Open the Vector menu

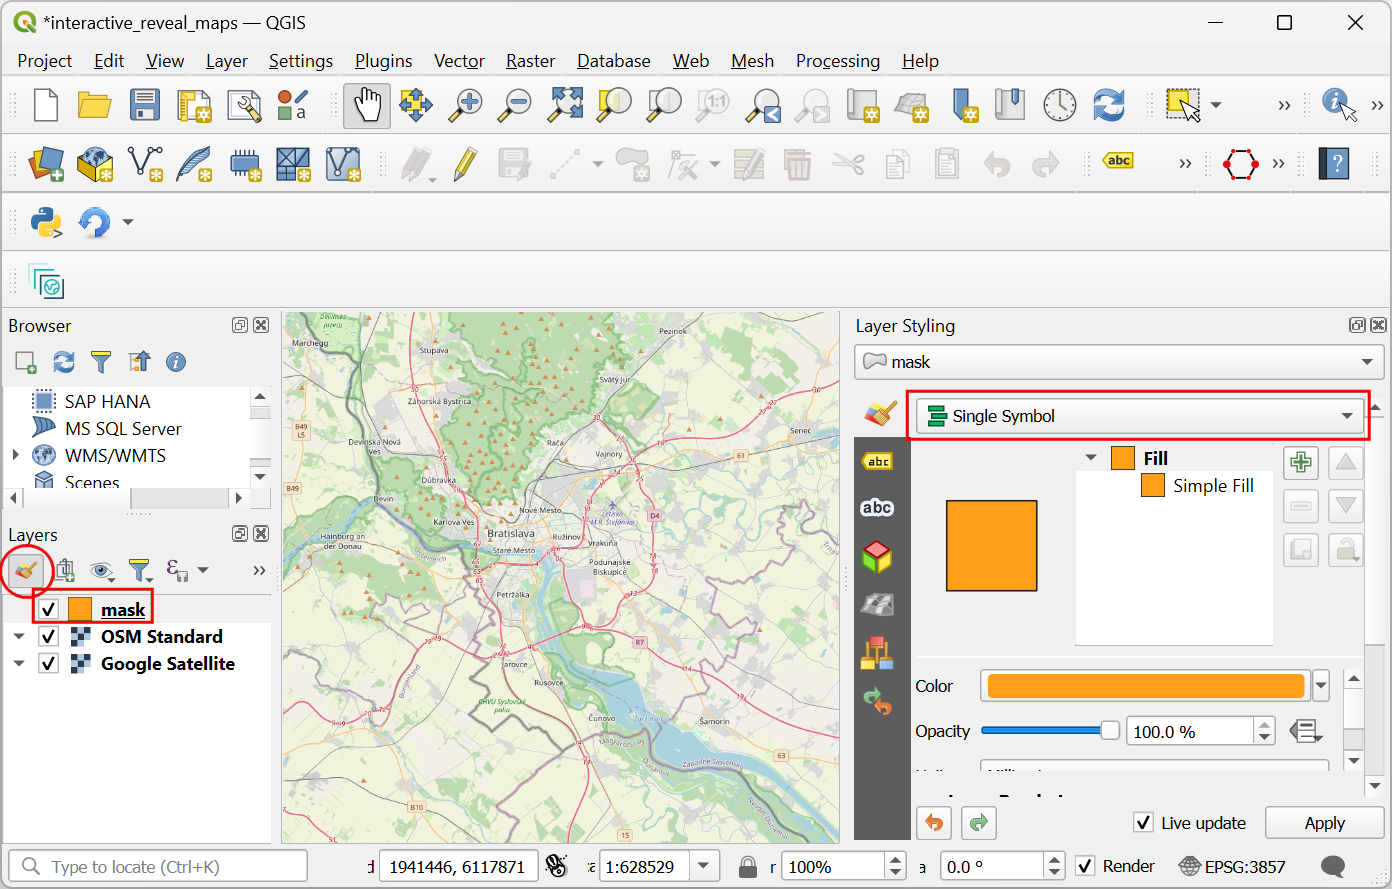point(459,61)
